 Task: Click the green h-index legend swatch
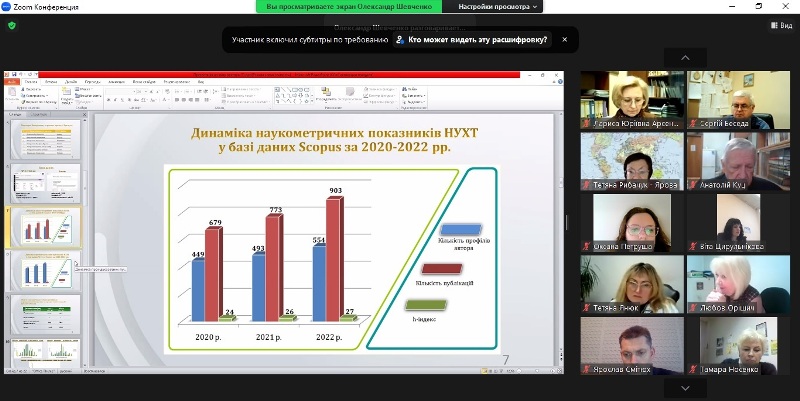pos(426,305)
